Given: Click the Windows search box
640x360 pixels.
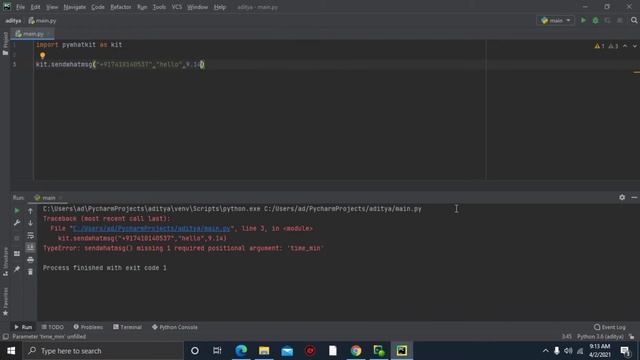Looking at the screenshot, I should tap(103, 351).
